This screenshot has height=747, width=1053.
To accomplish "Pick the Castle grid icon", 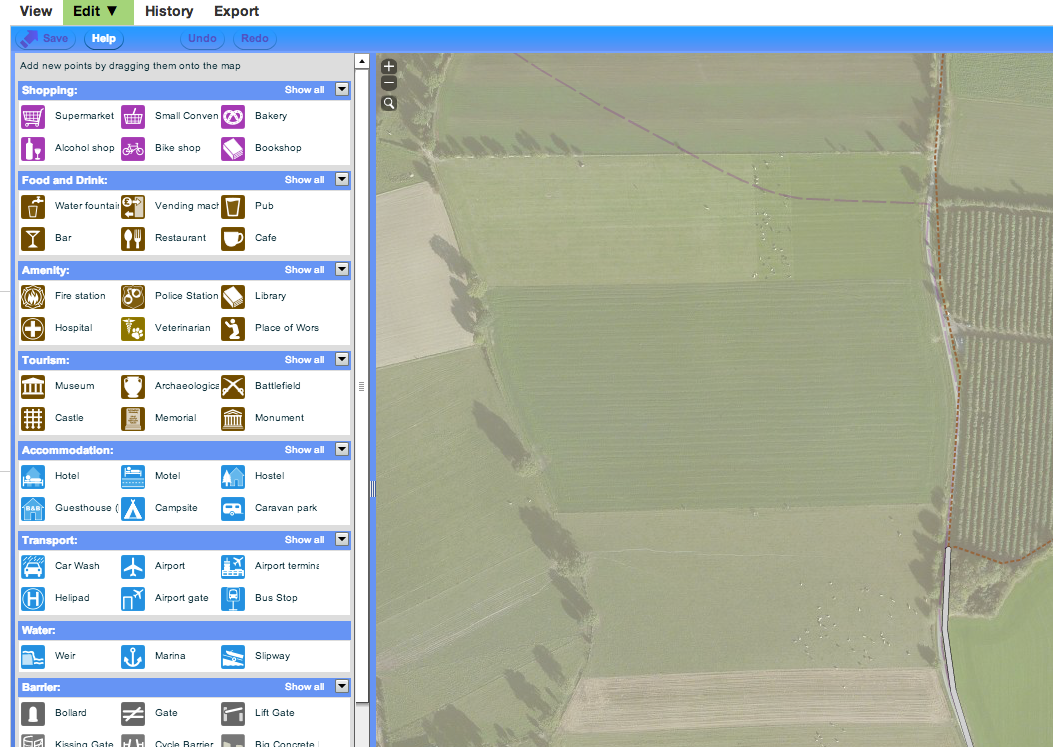I will point(33,419).
